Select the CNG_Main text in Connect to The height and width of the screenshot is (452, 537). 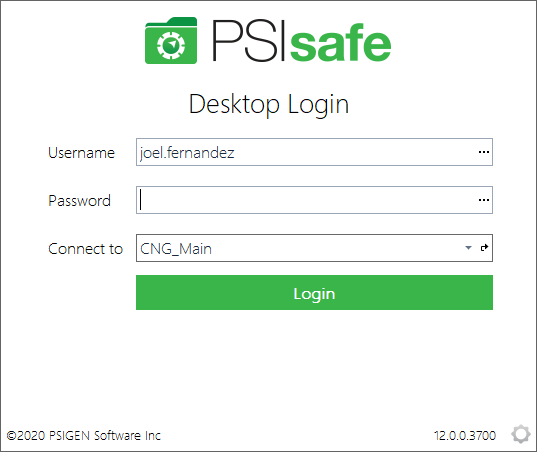[176, 249]
